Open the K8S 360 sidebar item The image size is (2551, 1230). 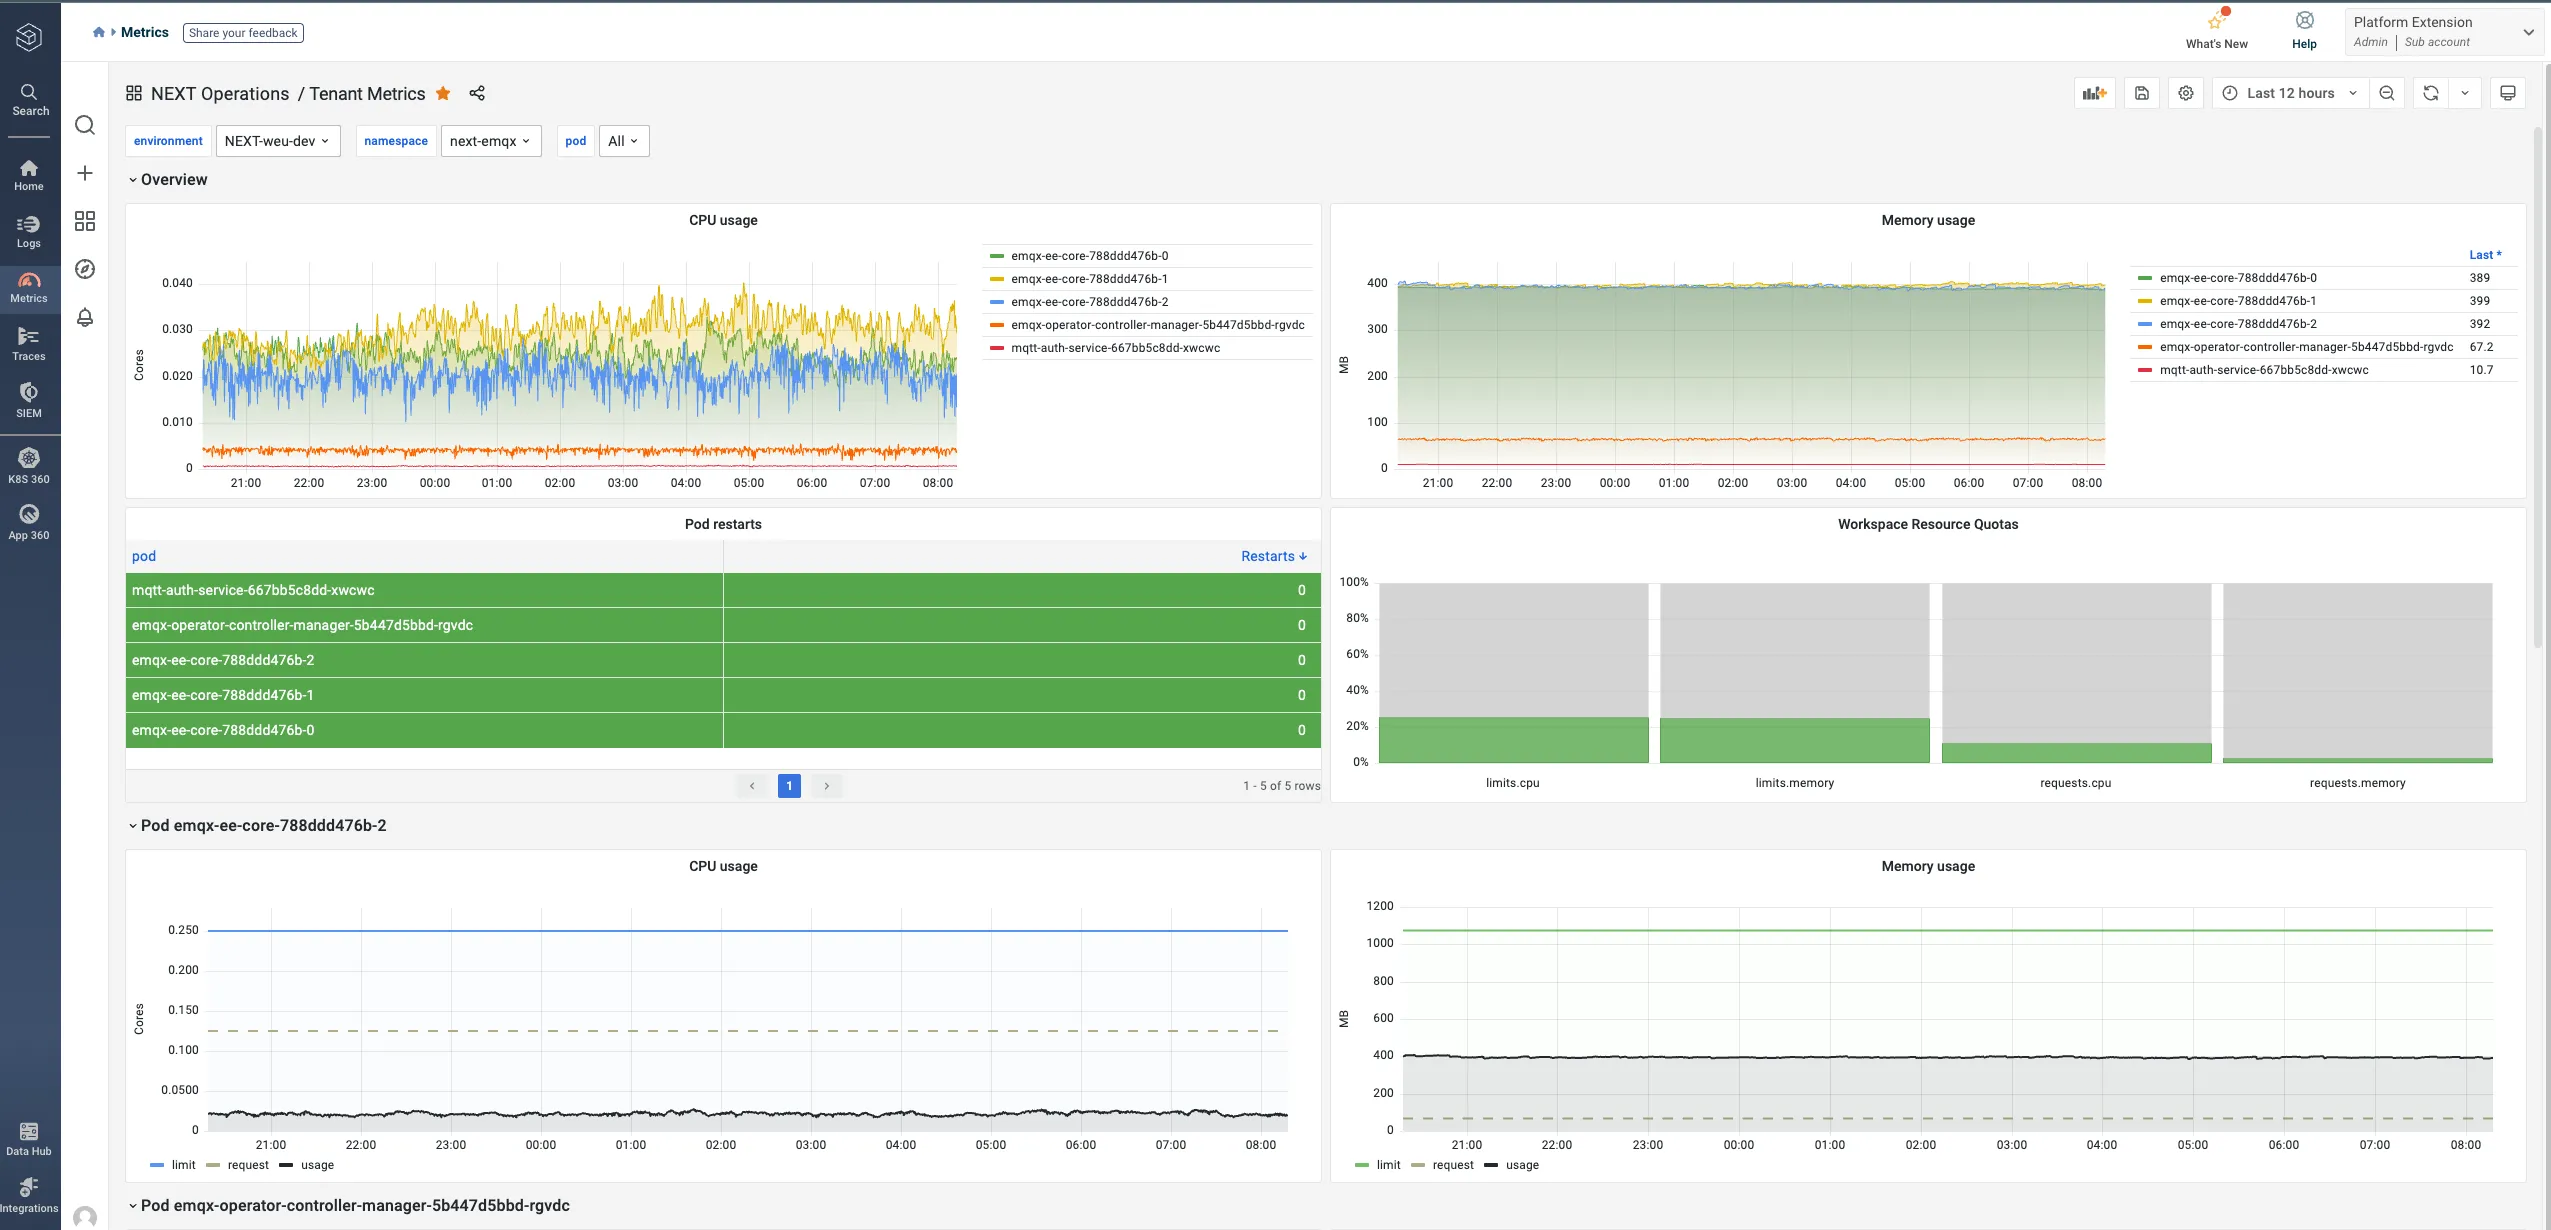[x=29, y=466]
